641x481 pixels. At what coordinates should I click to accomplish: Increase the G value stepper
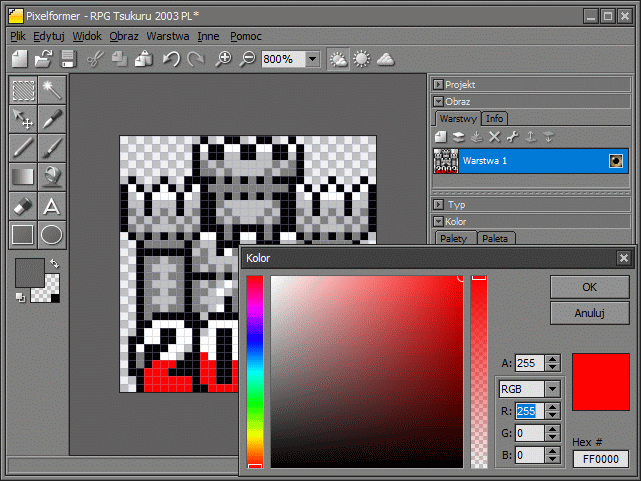coord(553,429)
